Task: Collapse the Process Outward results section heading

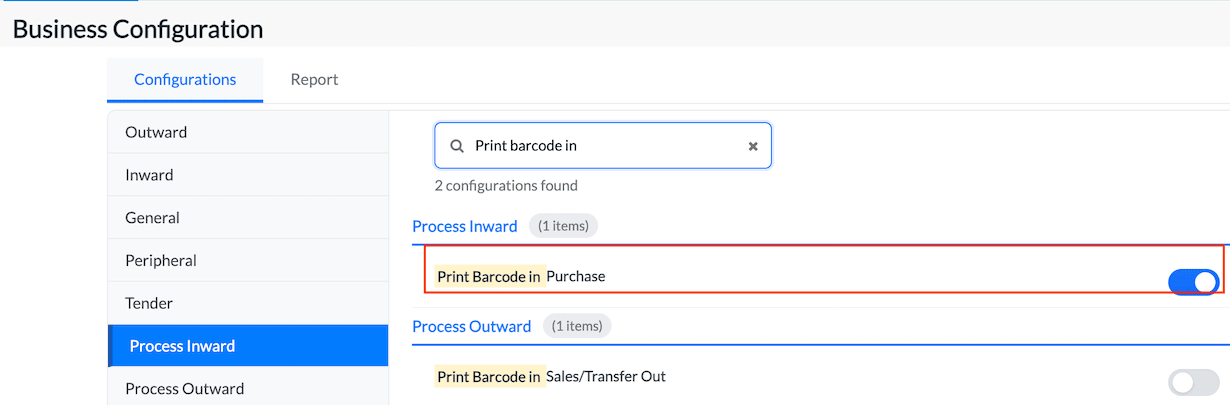Action: click(471, 326)
